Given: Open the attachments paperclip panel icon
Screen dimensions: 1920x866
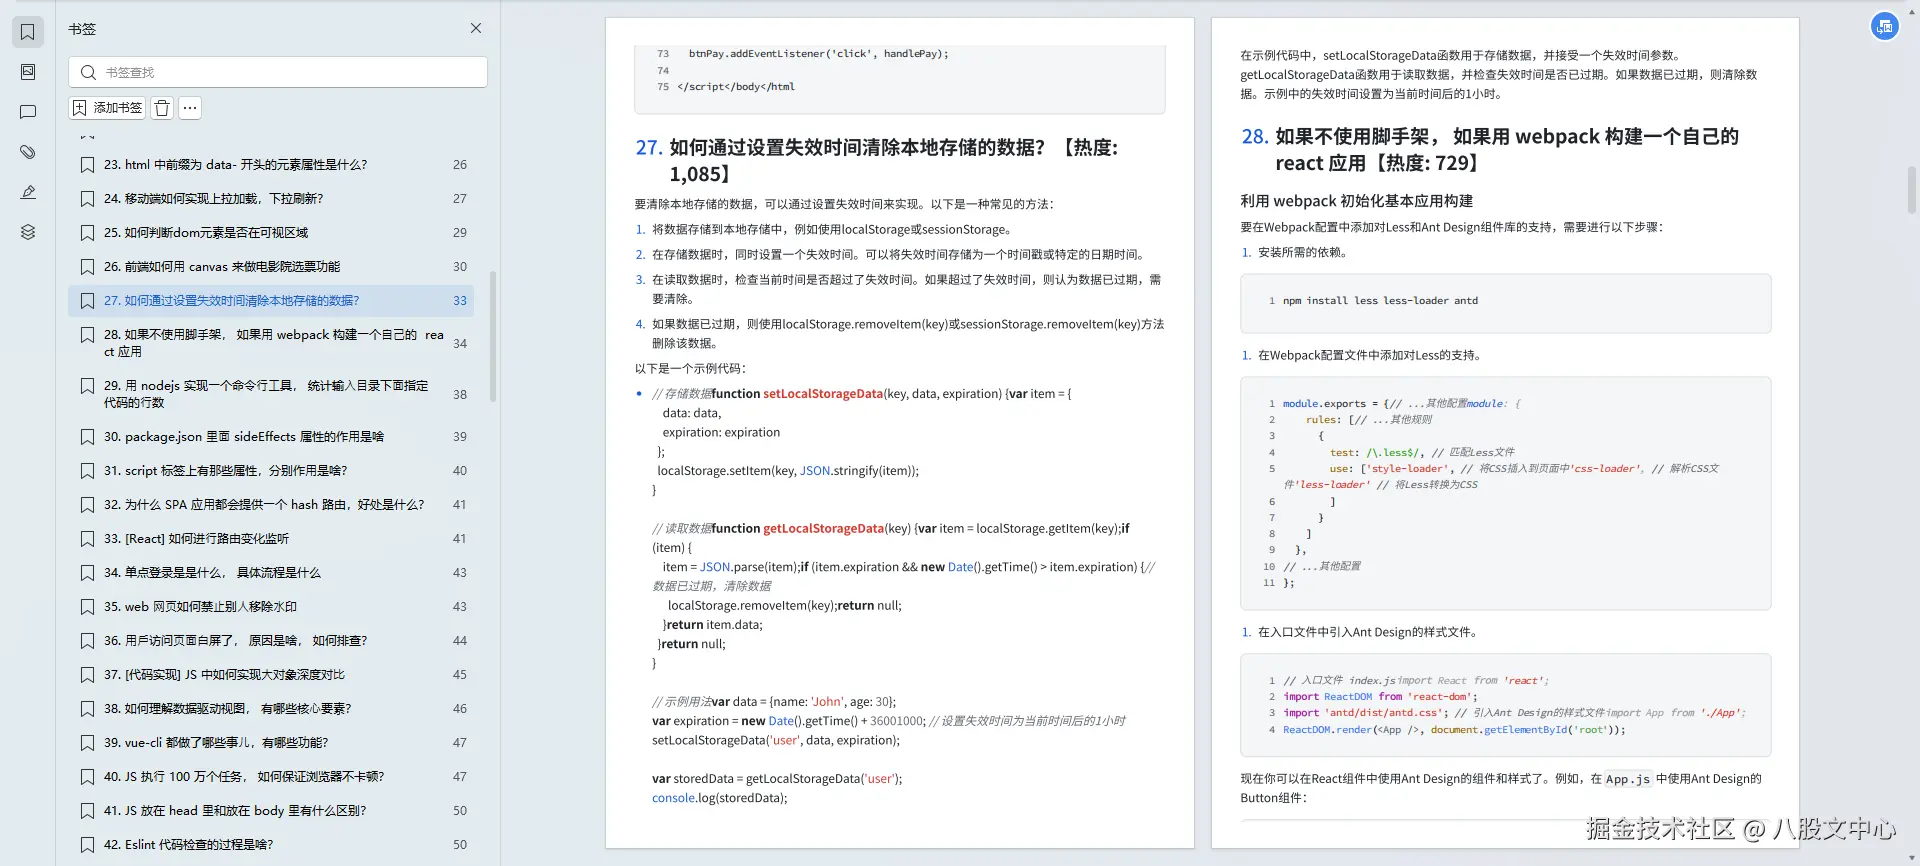Looking at the screenshot, I should coord(28,152).
